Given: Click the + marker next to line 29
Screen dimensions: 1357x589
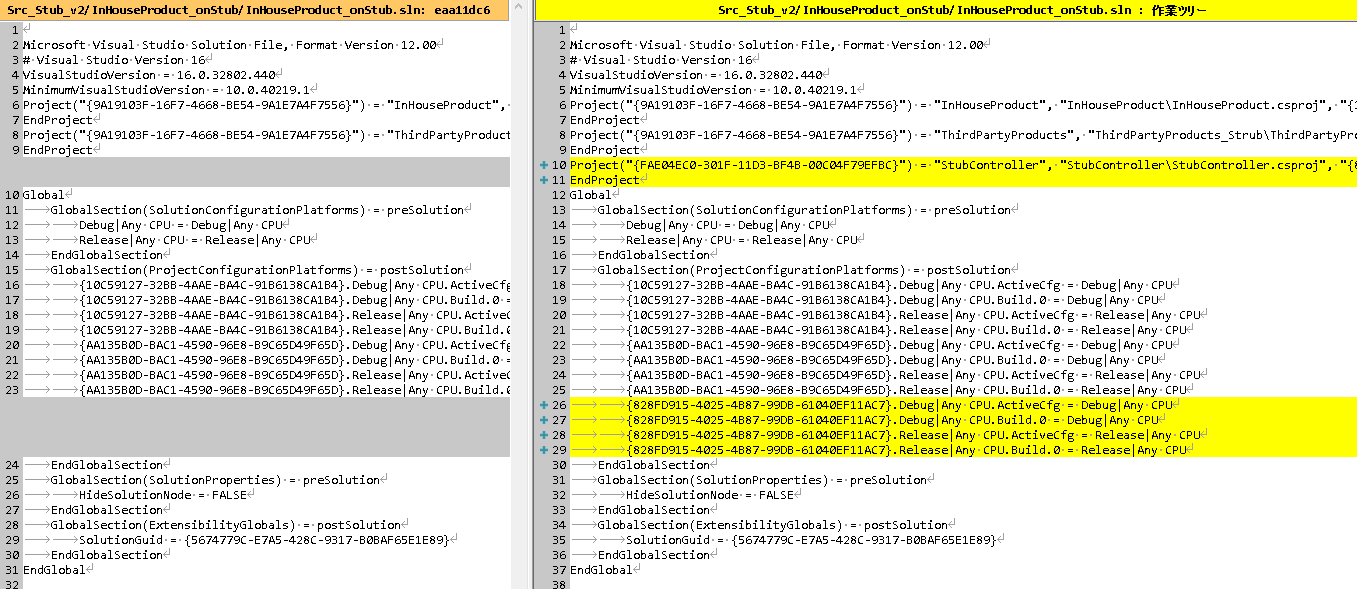Looking at the screenshot, I should (x=546, y=449).
